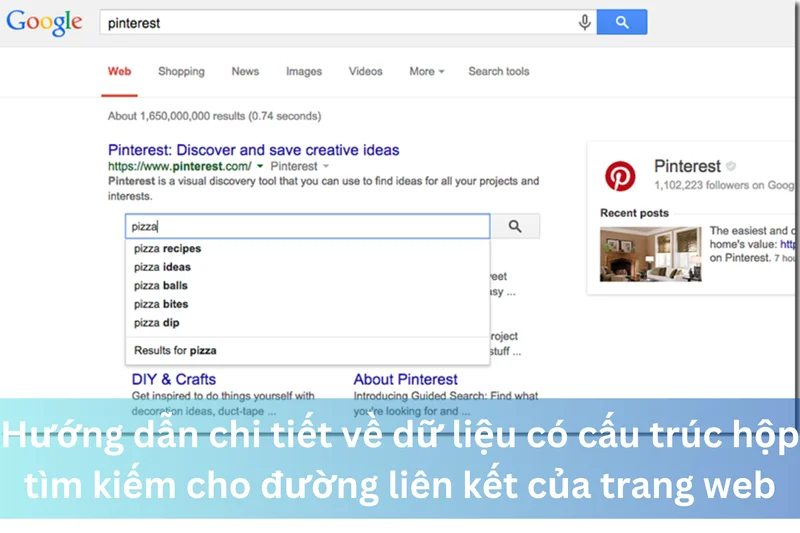This screenshot has width=800, height=533.
Task: Choose 'pizza dip' suggestion
Action: click(x=308, y=322)
